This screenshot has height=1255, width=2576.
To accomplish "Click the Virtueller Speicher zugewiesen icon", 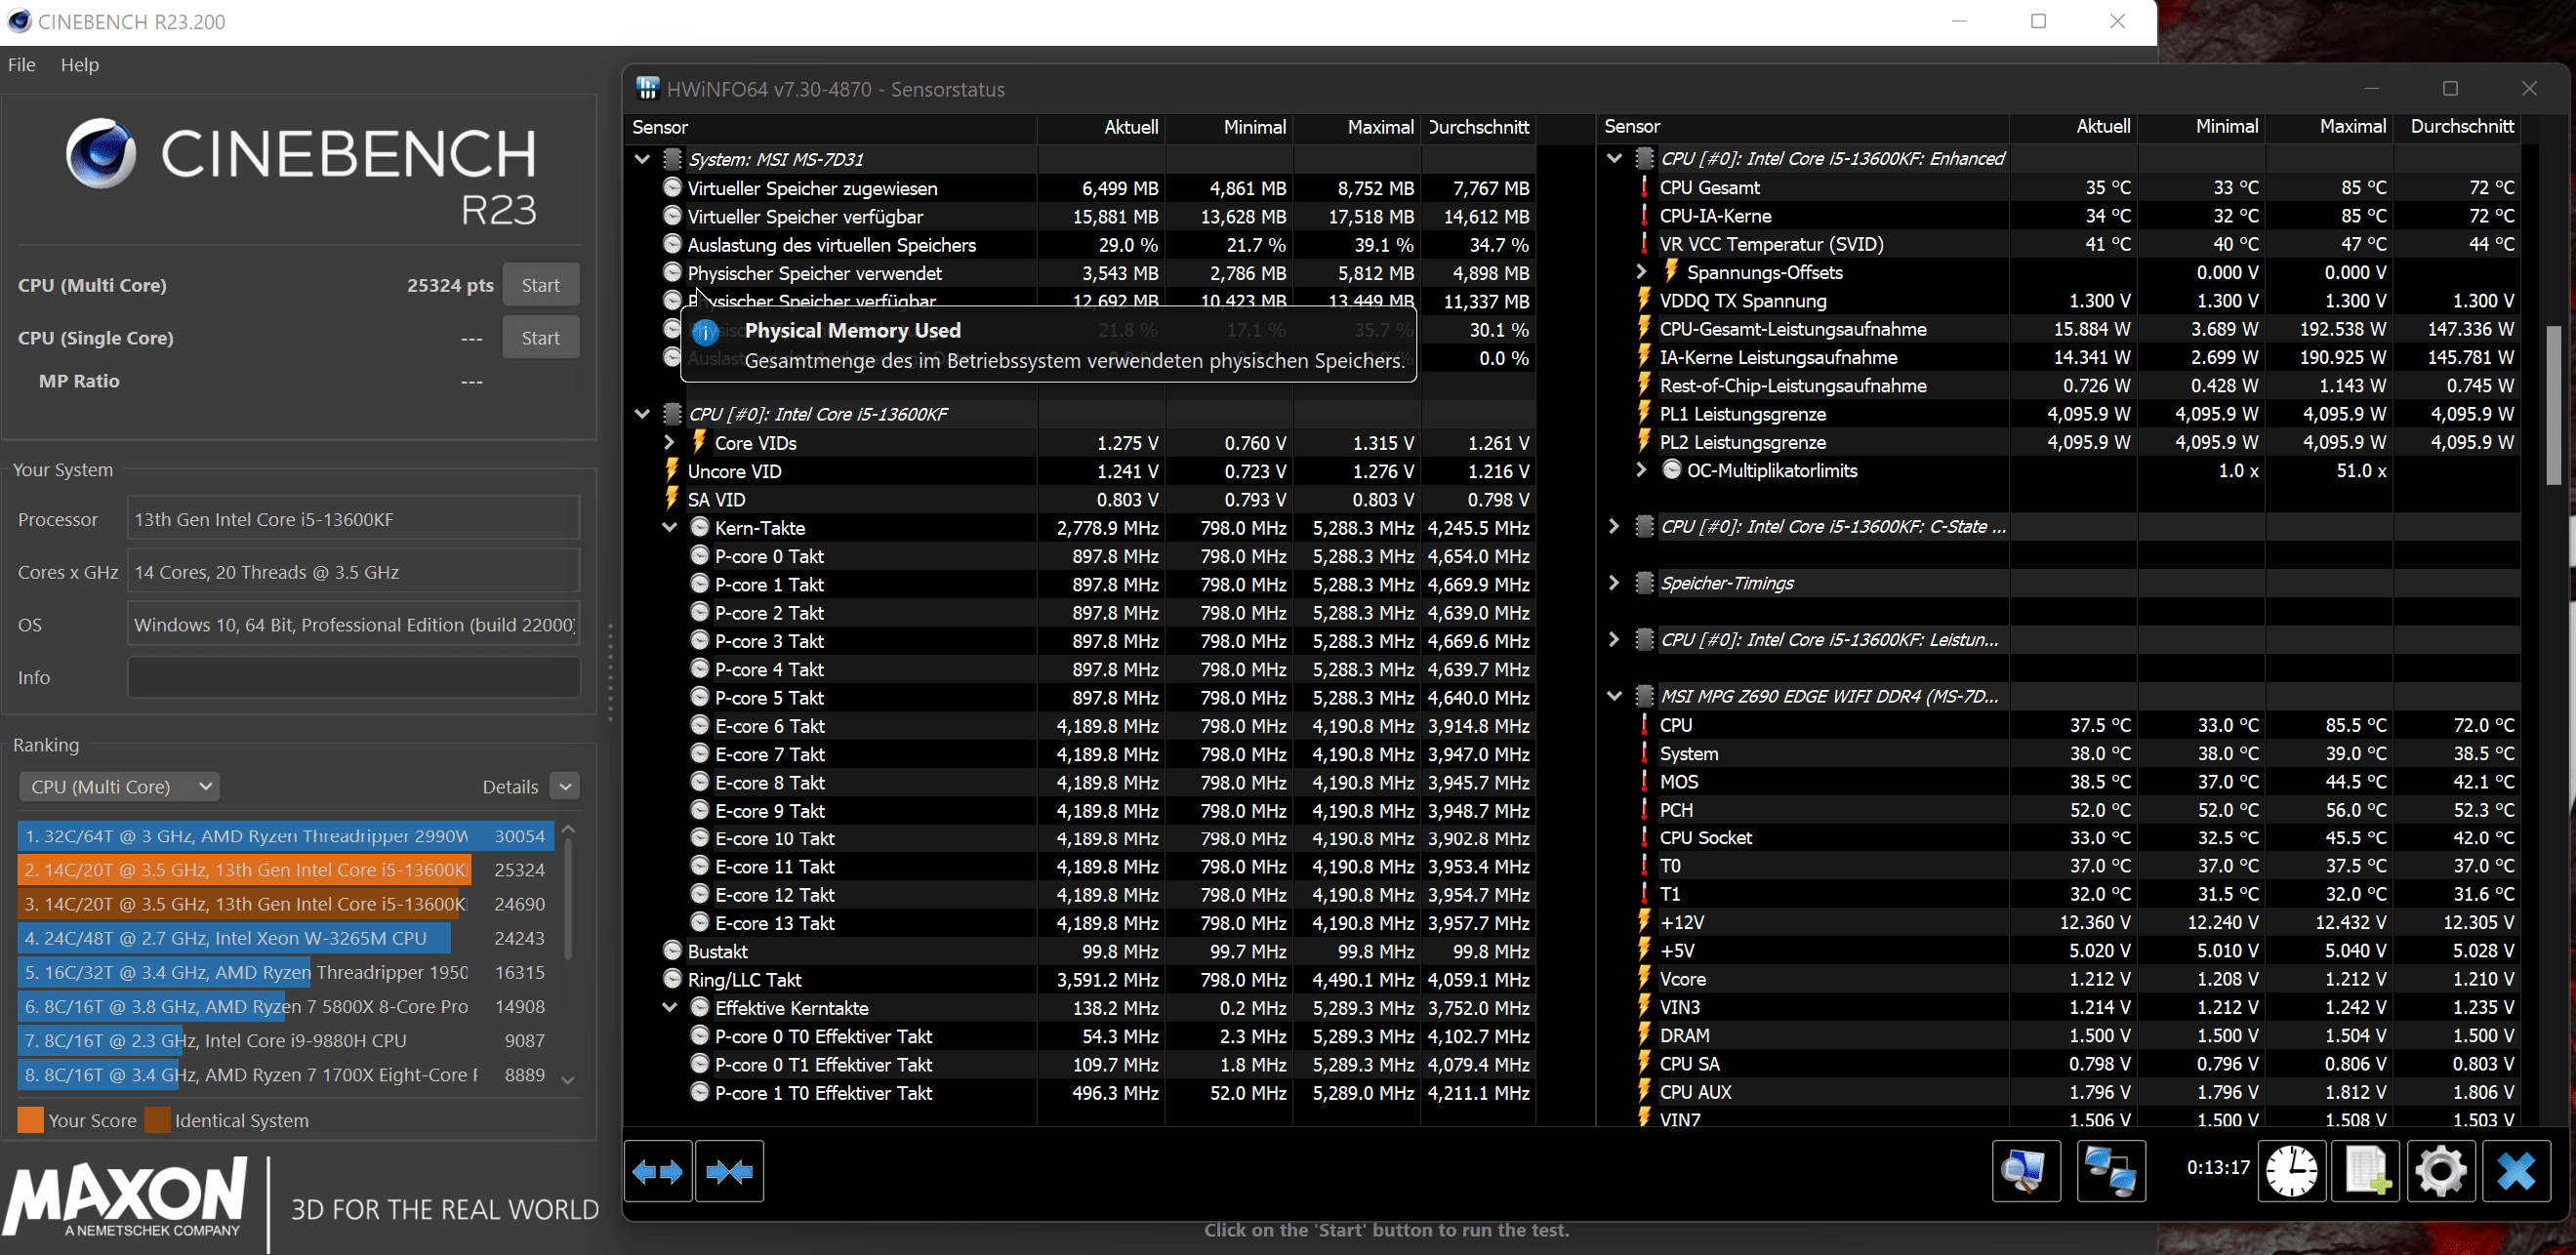I will [x=673, y=187].
